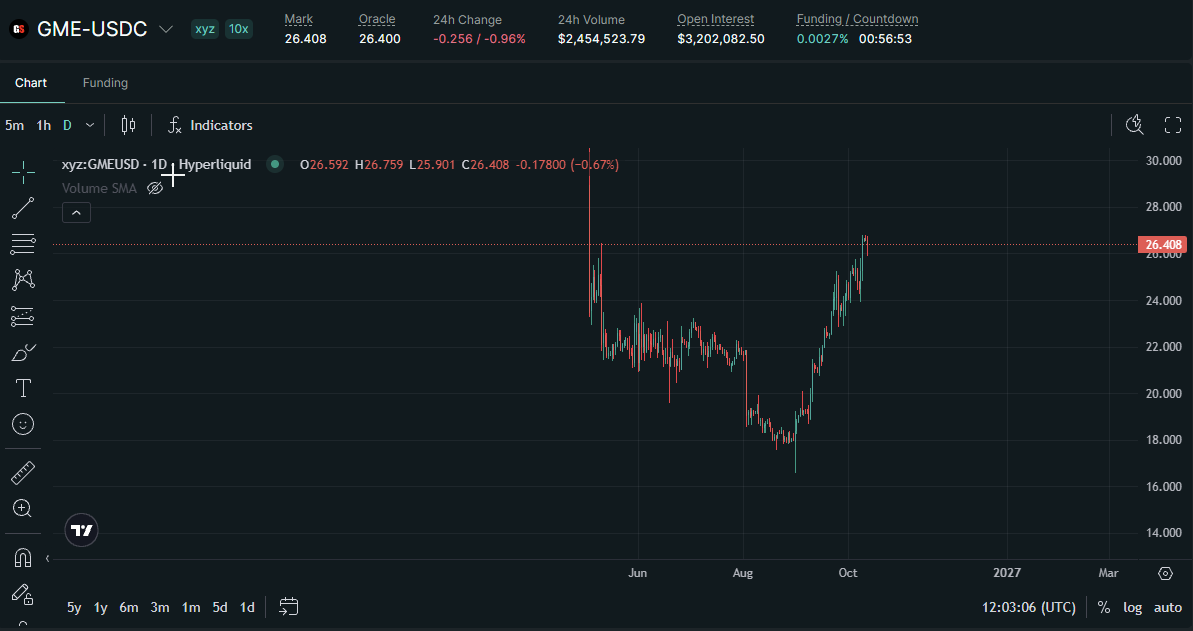Image resolution: width=1193 pixels, height=631 pixels.
Task: Click the Oct label on time axis
Action: click(848, 572)
